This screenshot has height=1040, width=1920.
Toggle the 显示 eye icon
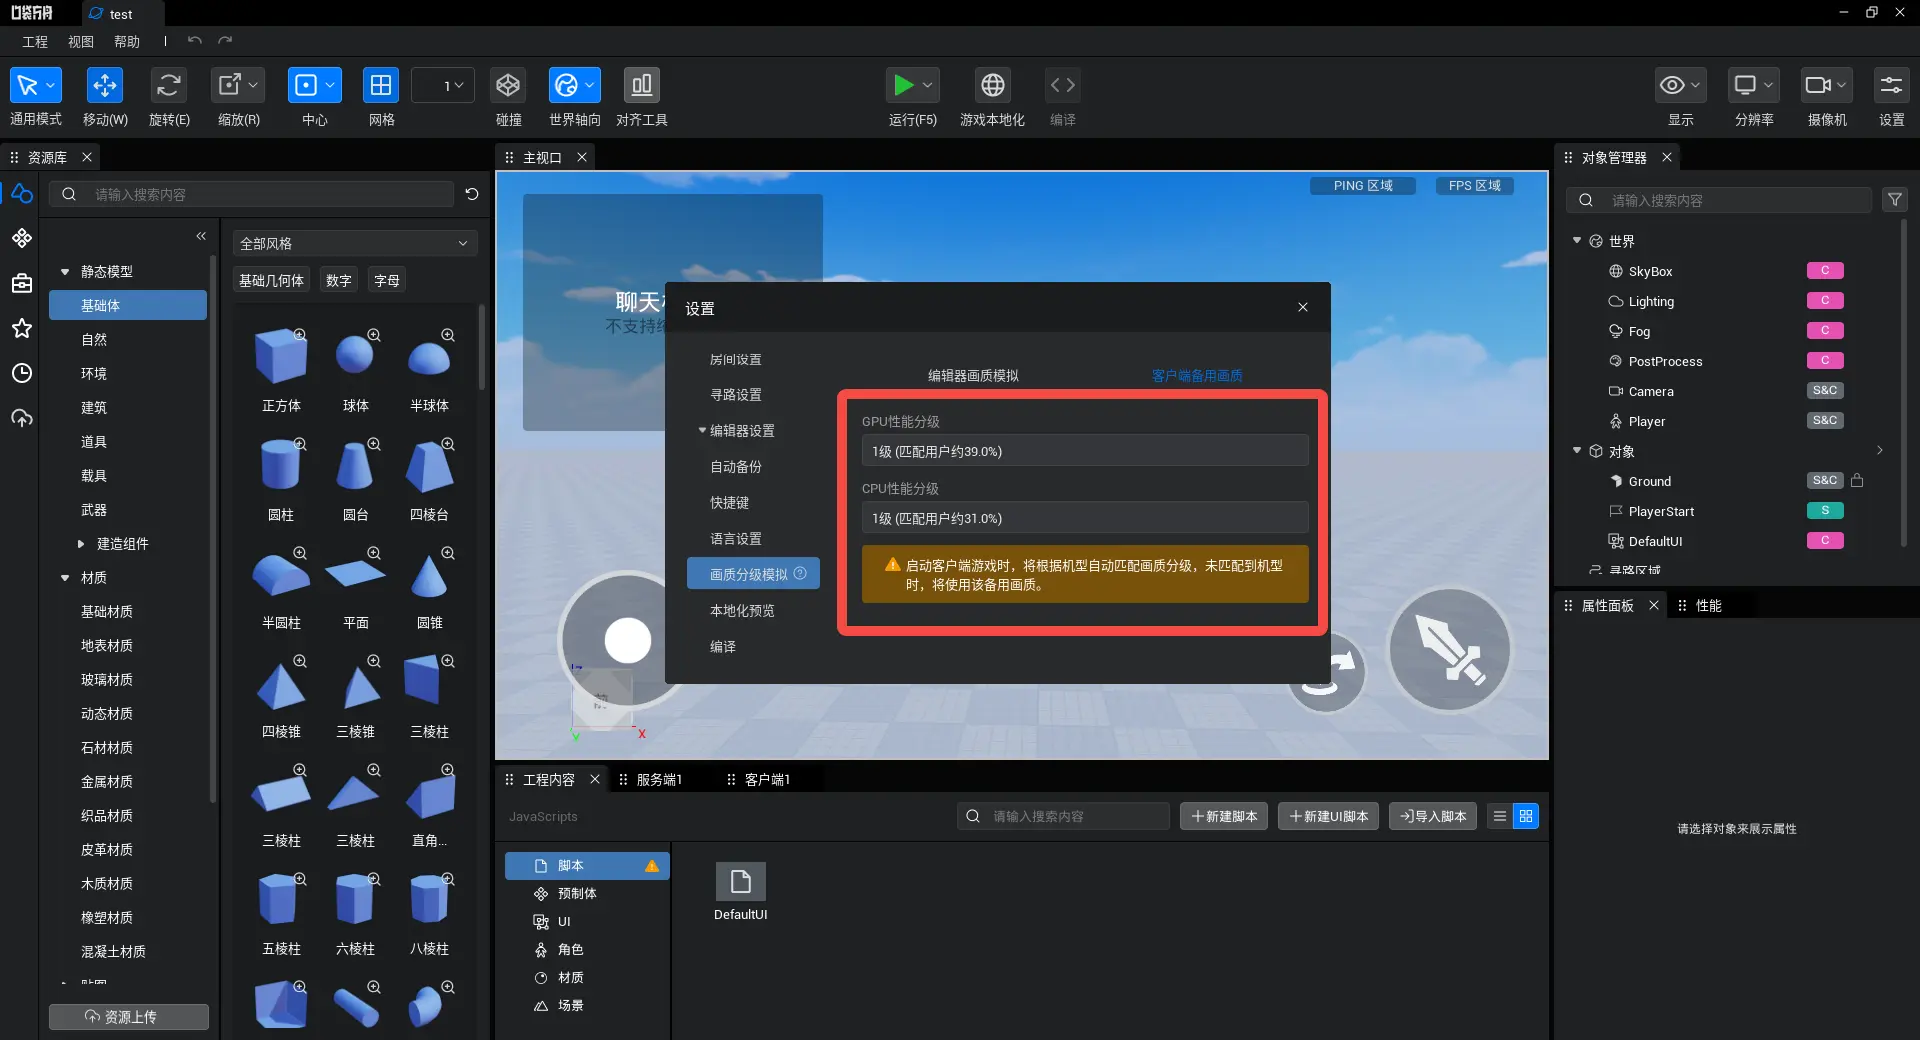(1672, 85)
